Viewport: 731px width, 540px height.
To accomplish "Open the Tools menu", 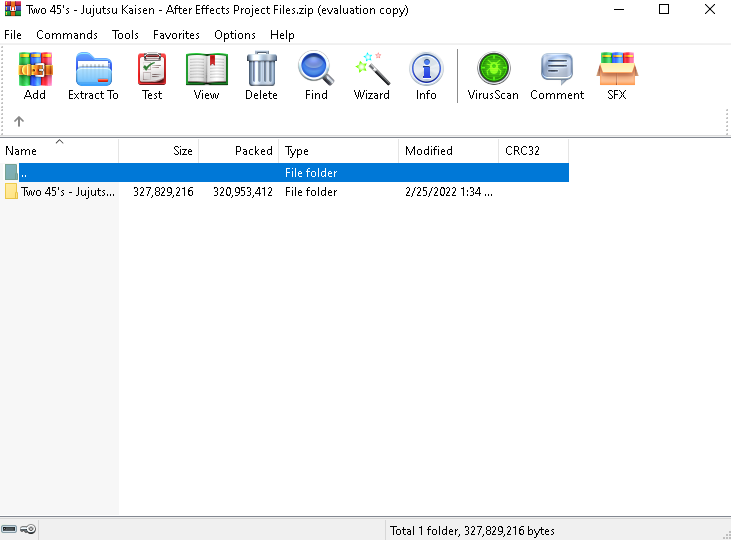I will (125, 35).
